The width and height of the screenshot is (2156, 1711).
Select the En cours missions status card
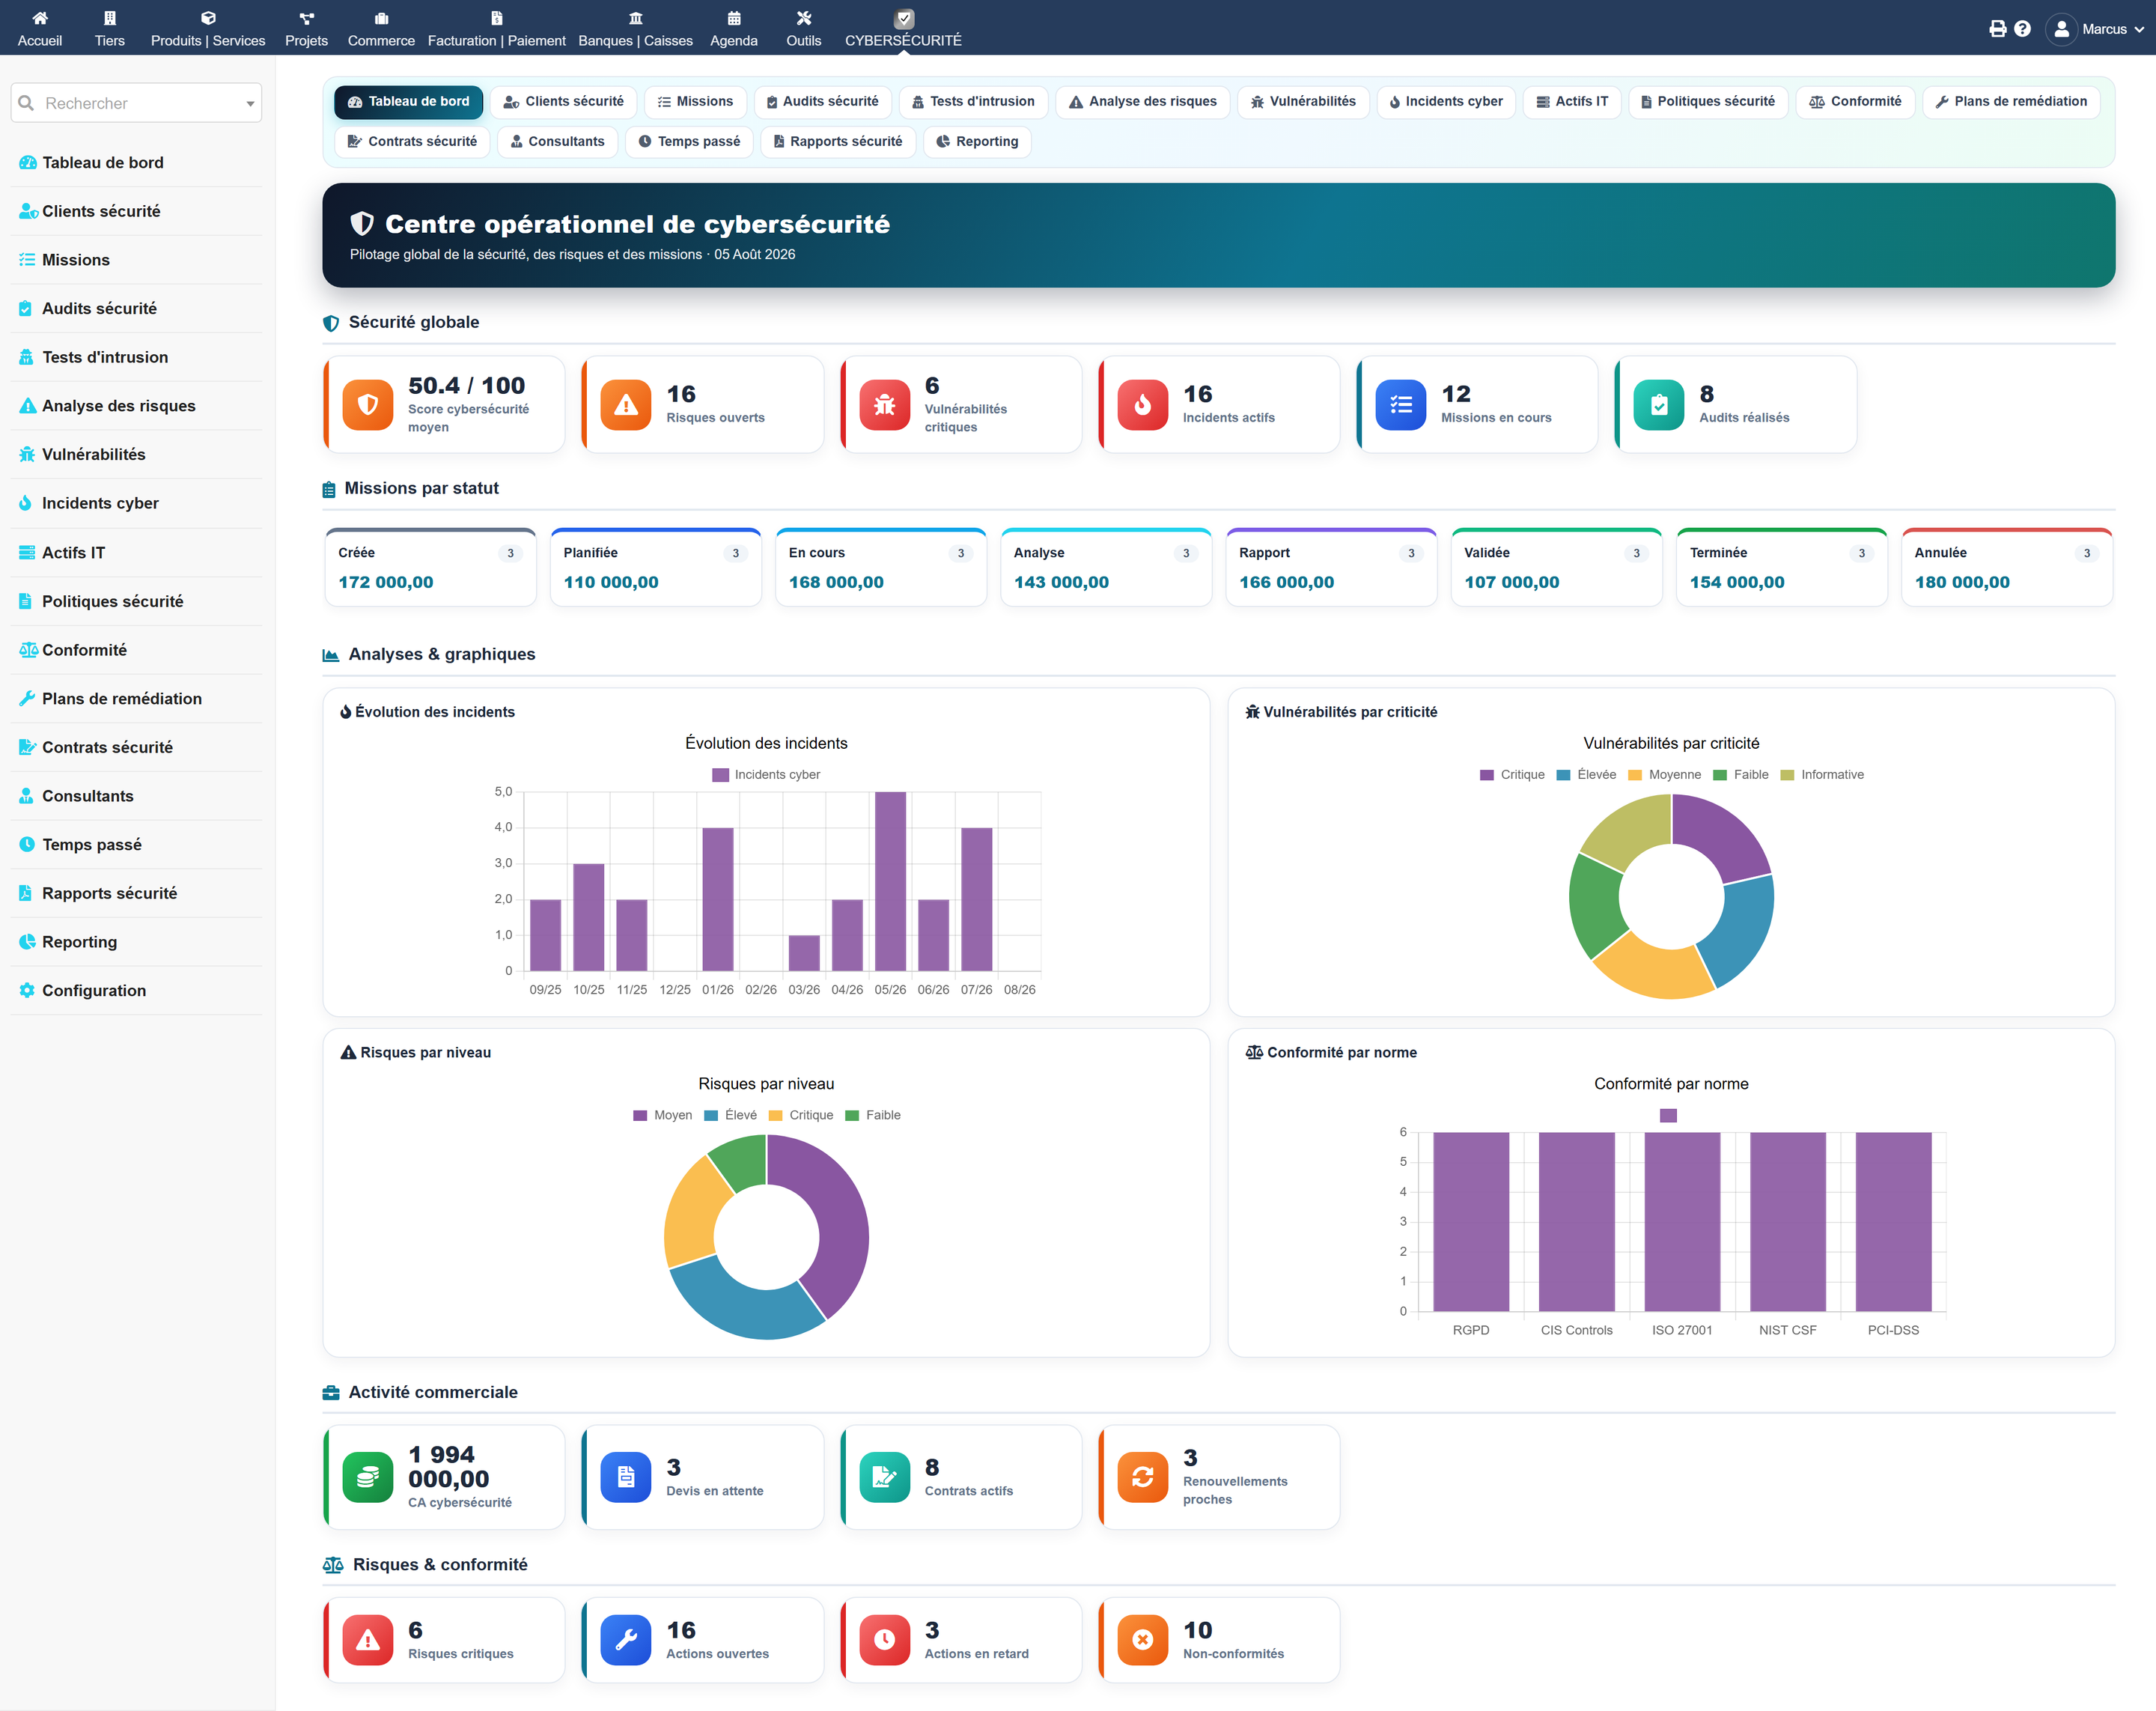coord(880,567)
